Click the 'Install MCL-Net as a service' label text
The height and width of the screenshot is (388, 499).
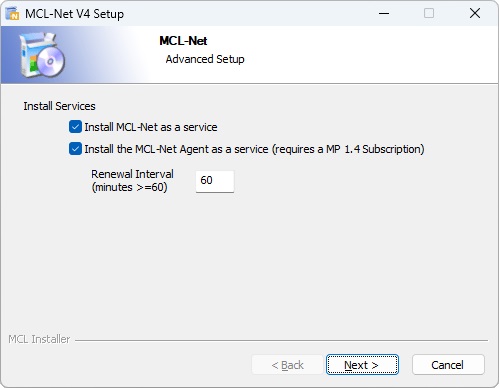click(151, 127)
